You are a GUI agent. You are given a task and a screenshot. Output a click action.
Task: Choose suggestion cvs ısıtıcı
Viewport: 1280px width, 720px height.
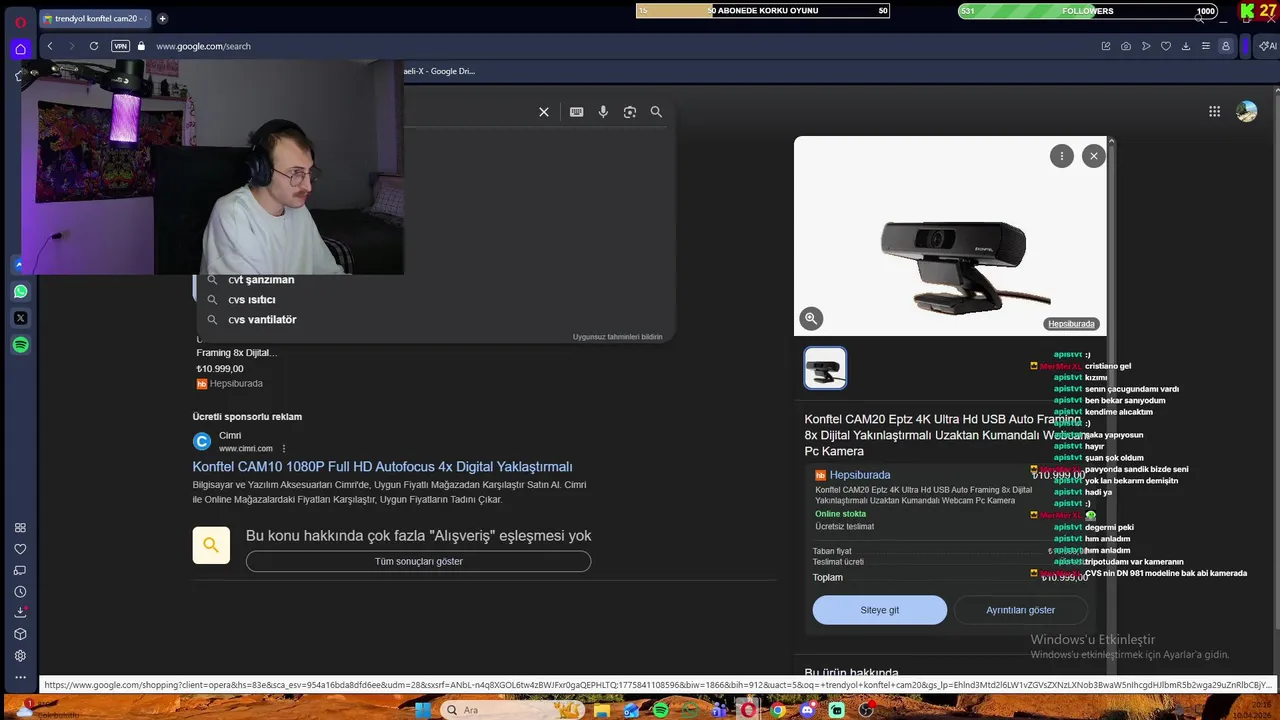252,300
